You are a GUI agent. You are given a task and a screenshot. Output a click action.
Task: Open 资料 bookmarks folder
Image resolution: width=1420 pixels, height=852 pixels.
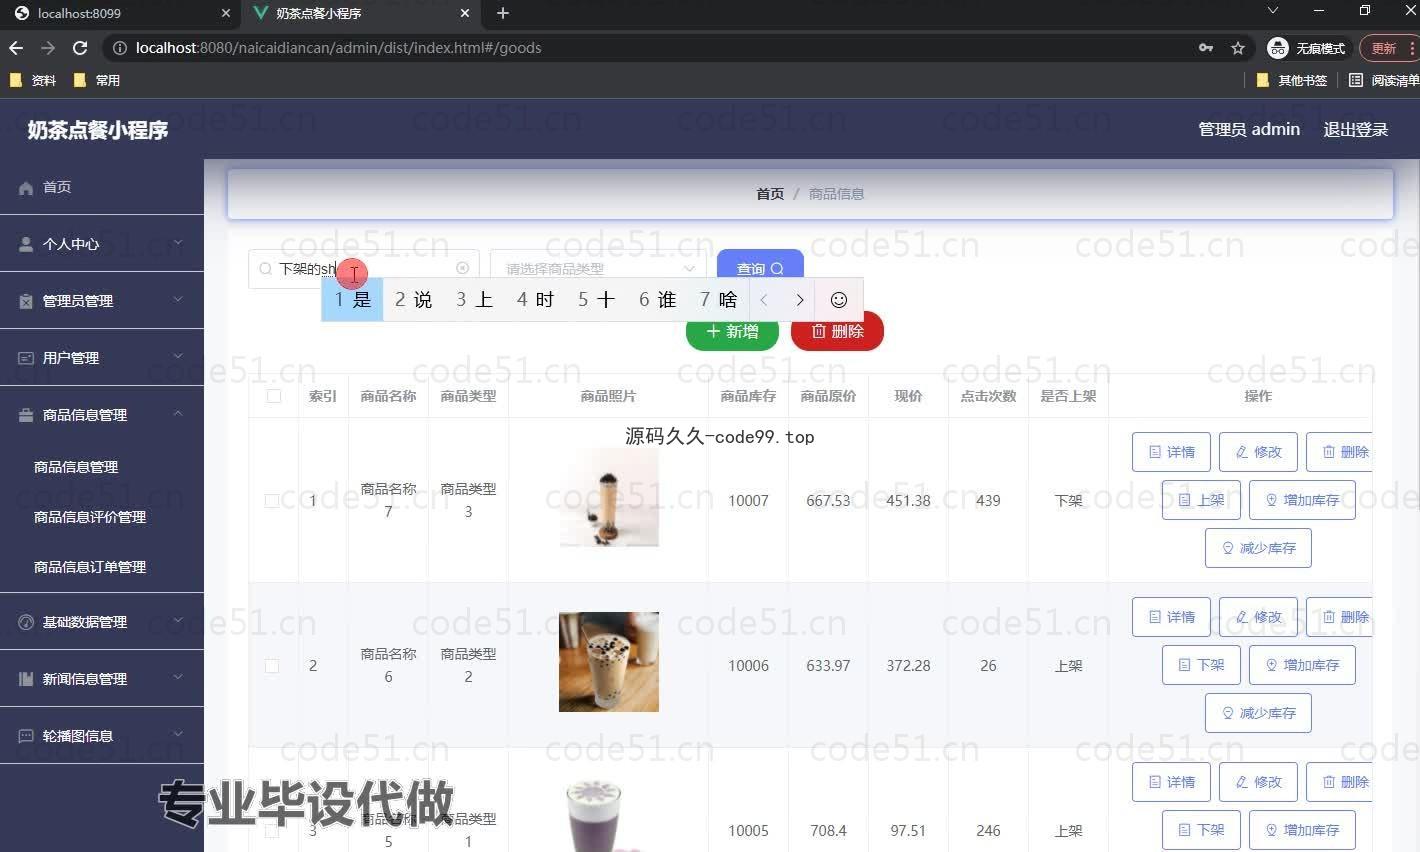33,80
